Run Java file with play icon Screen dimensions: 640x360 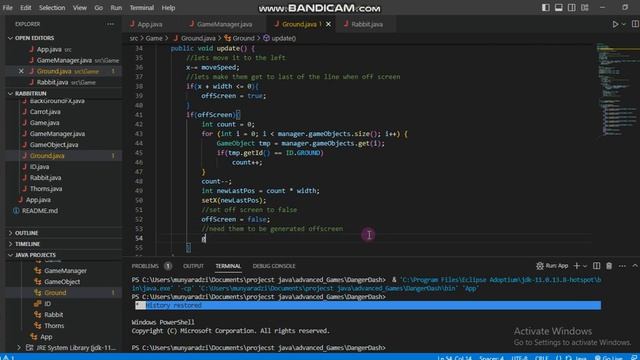[x=615, y=24]
